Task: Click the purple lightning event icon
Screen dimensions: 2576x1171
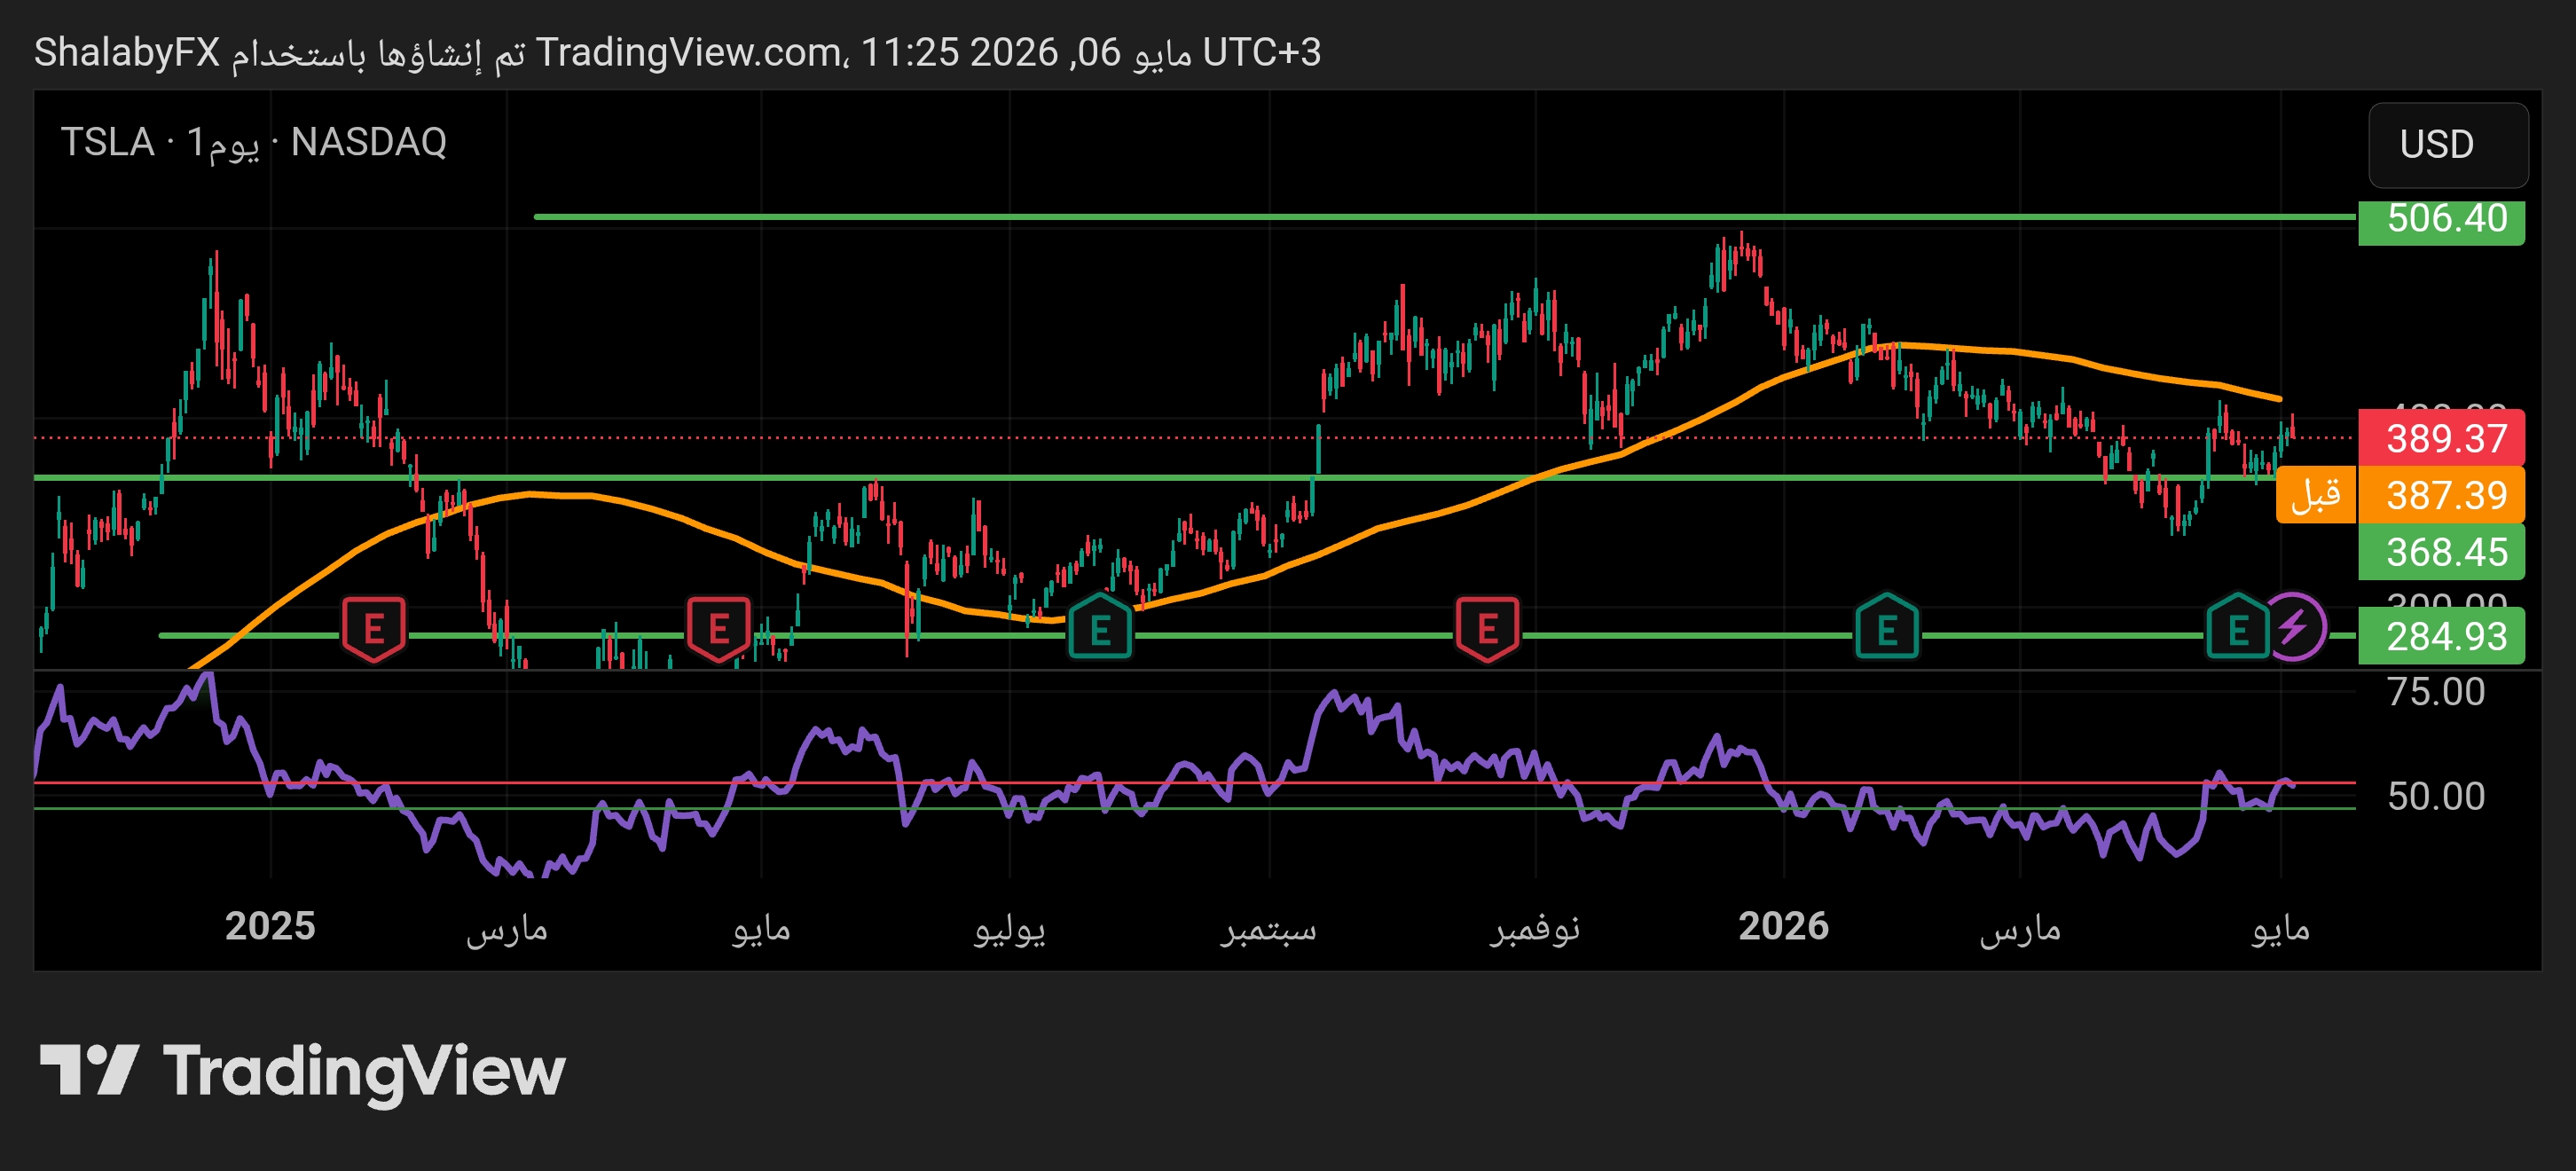Action: click(x=2293, y=628)
